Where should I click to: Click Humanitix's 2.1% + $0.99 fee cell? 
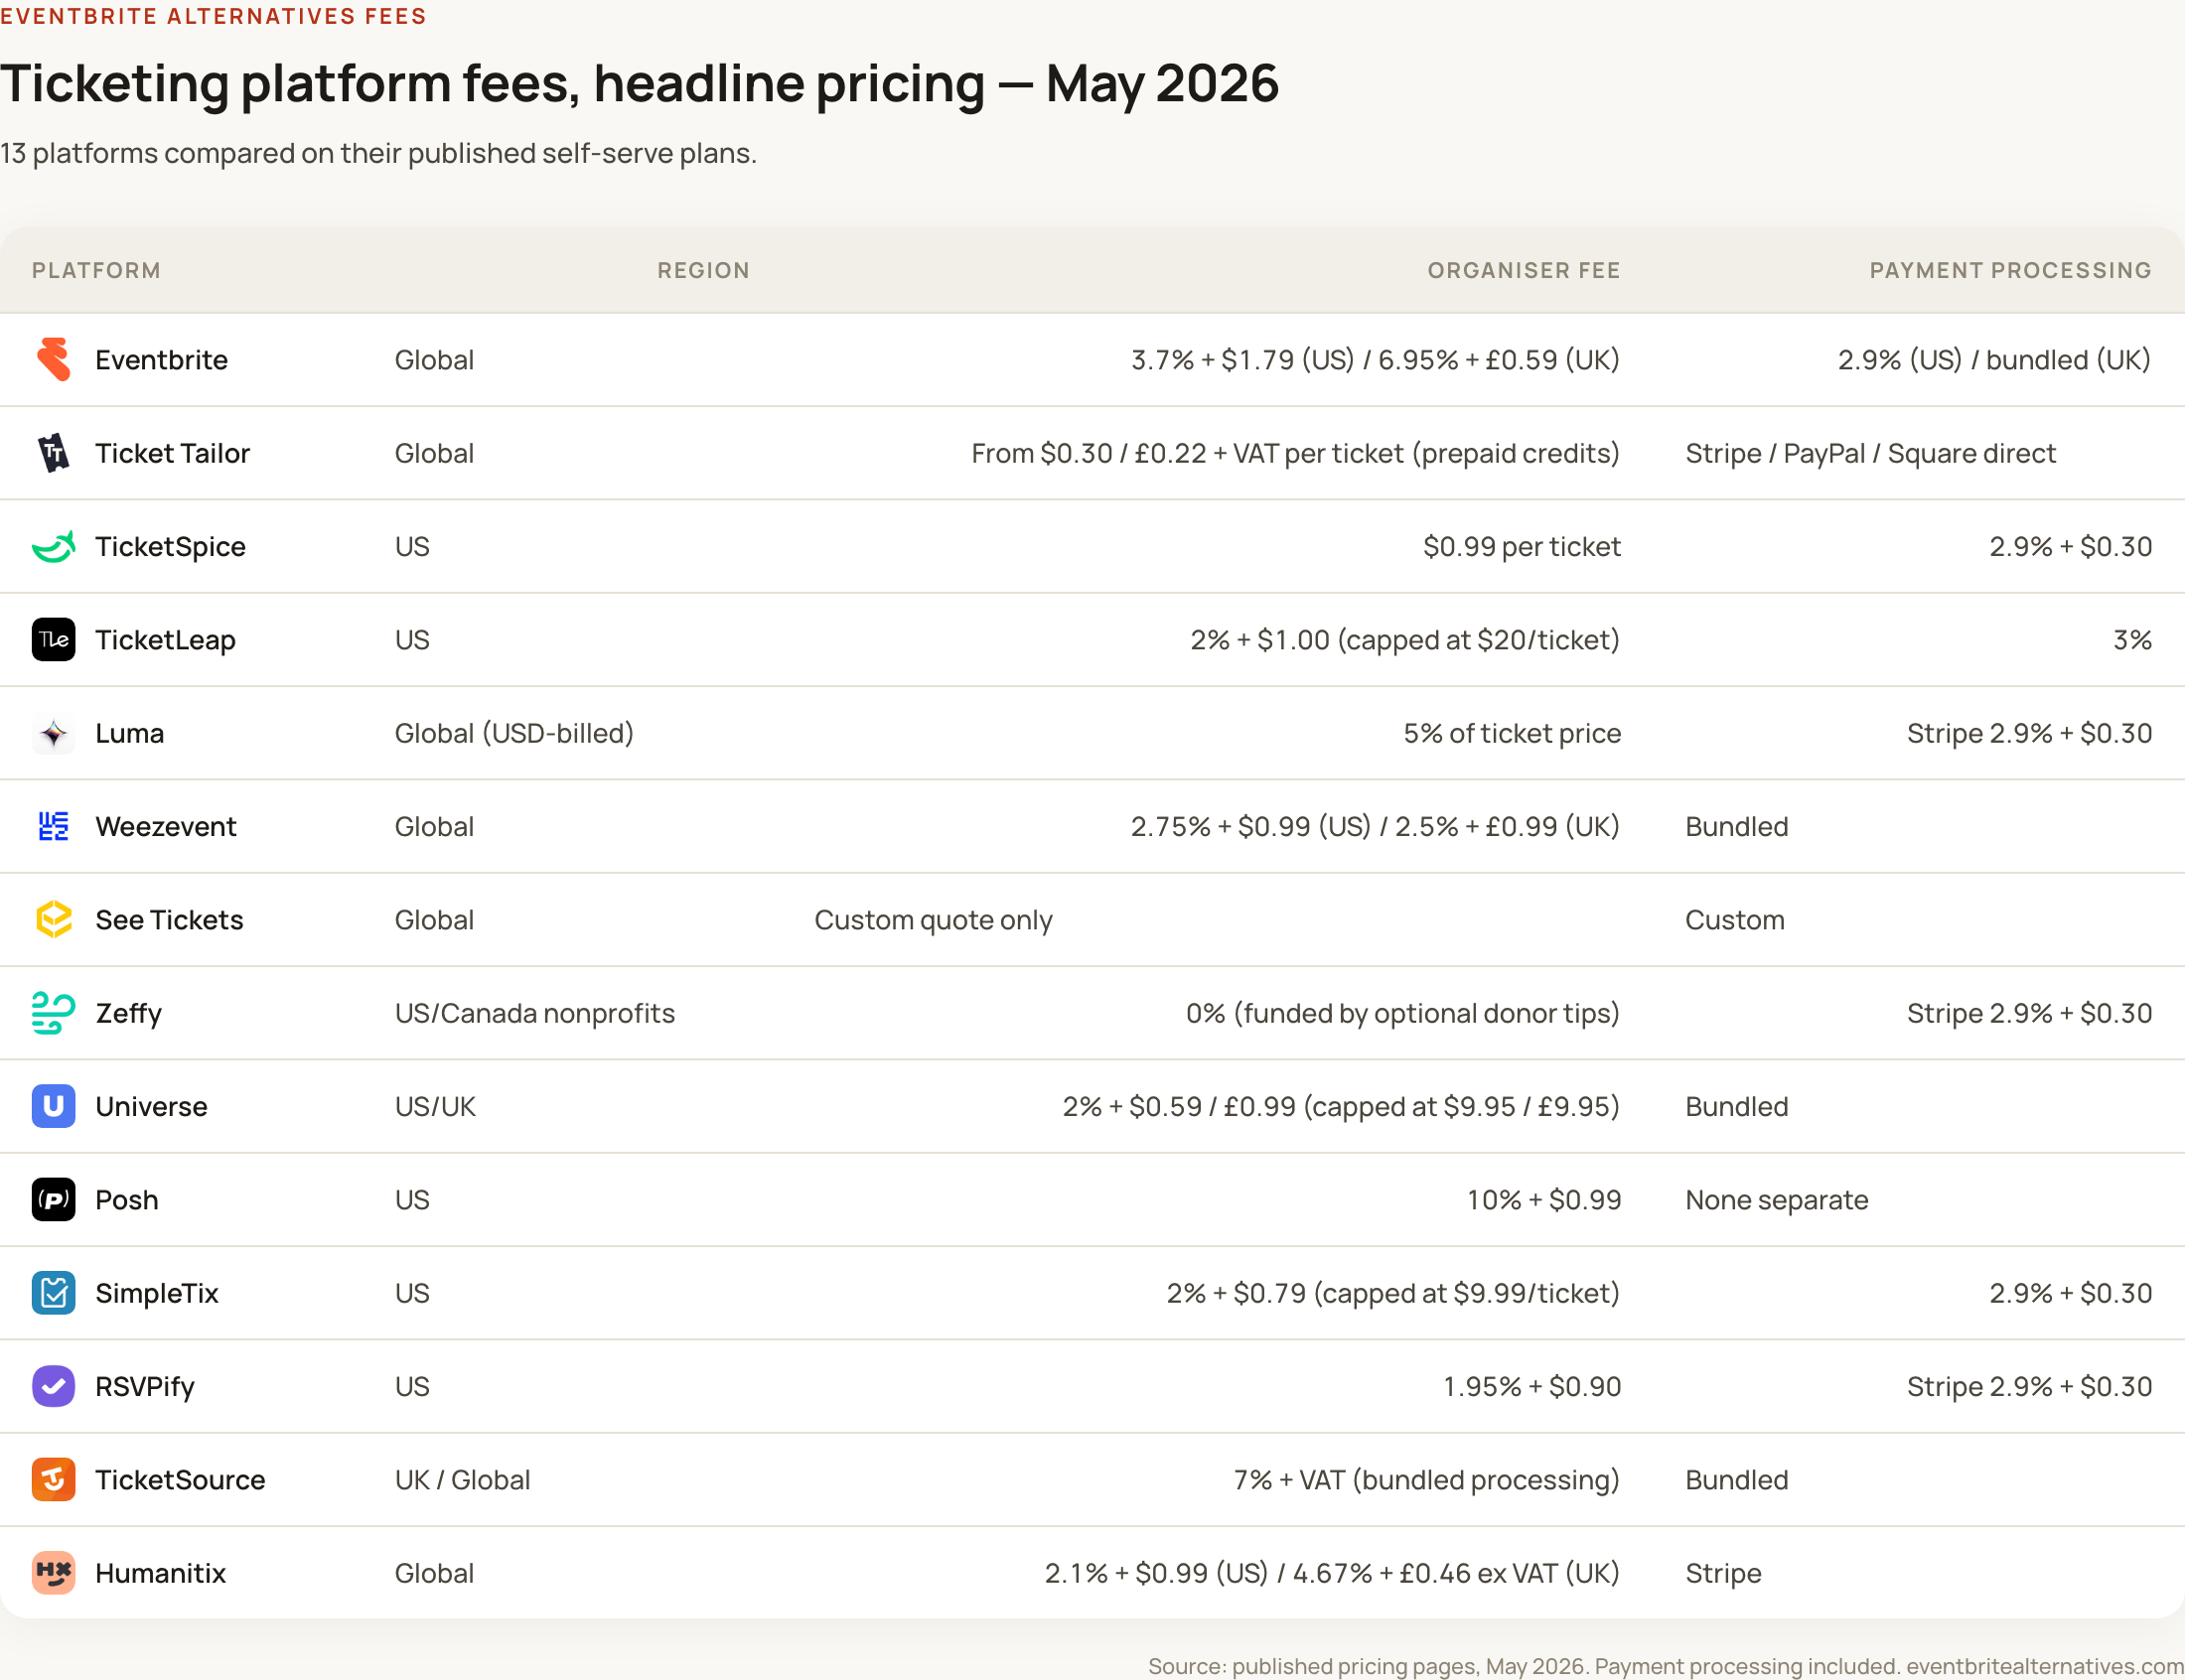coord(1332,1573)
